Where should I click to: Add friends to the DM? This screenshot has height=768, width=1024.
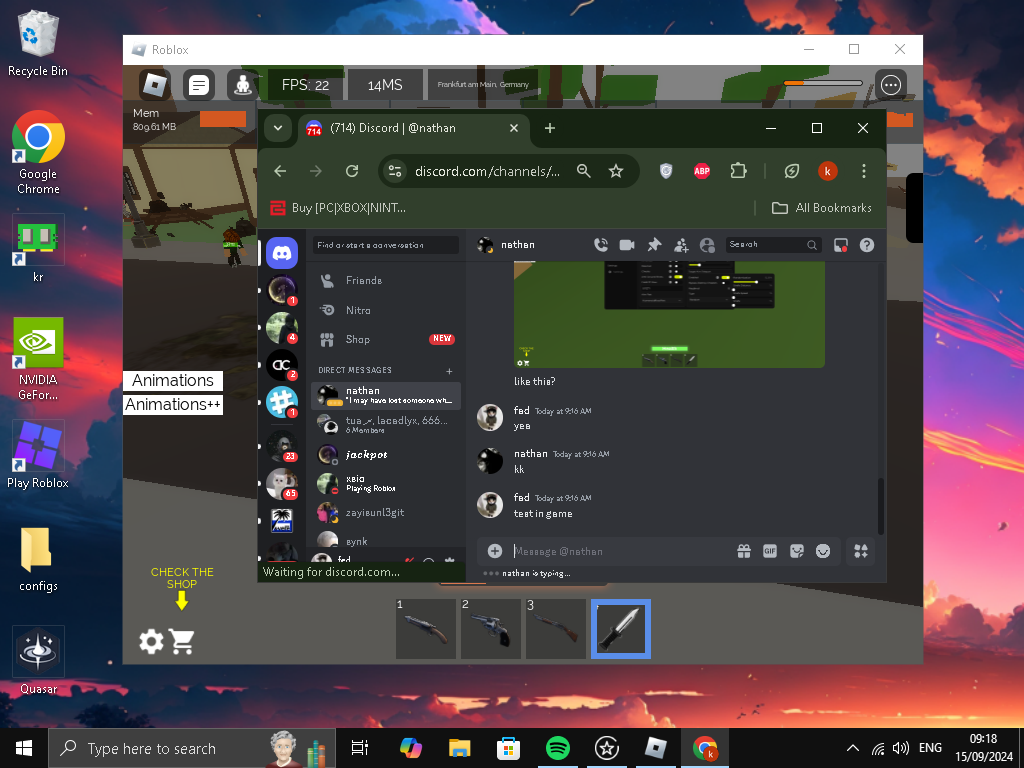click(x=681, y=245)
